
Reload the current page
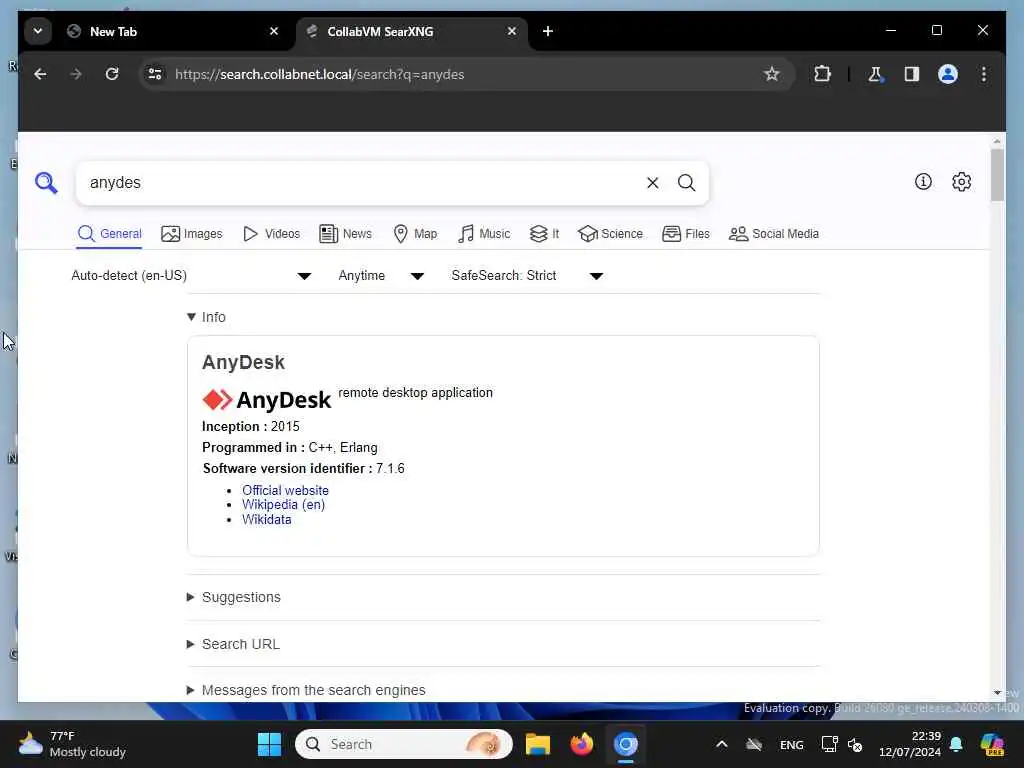(x=112, y=74)
